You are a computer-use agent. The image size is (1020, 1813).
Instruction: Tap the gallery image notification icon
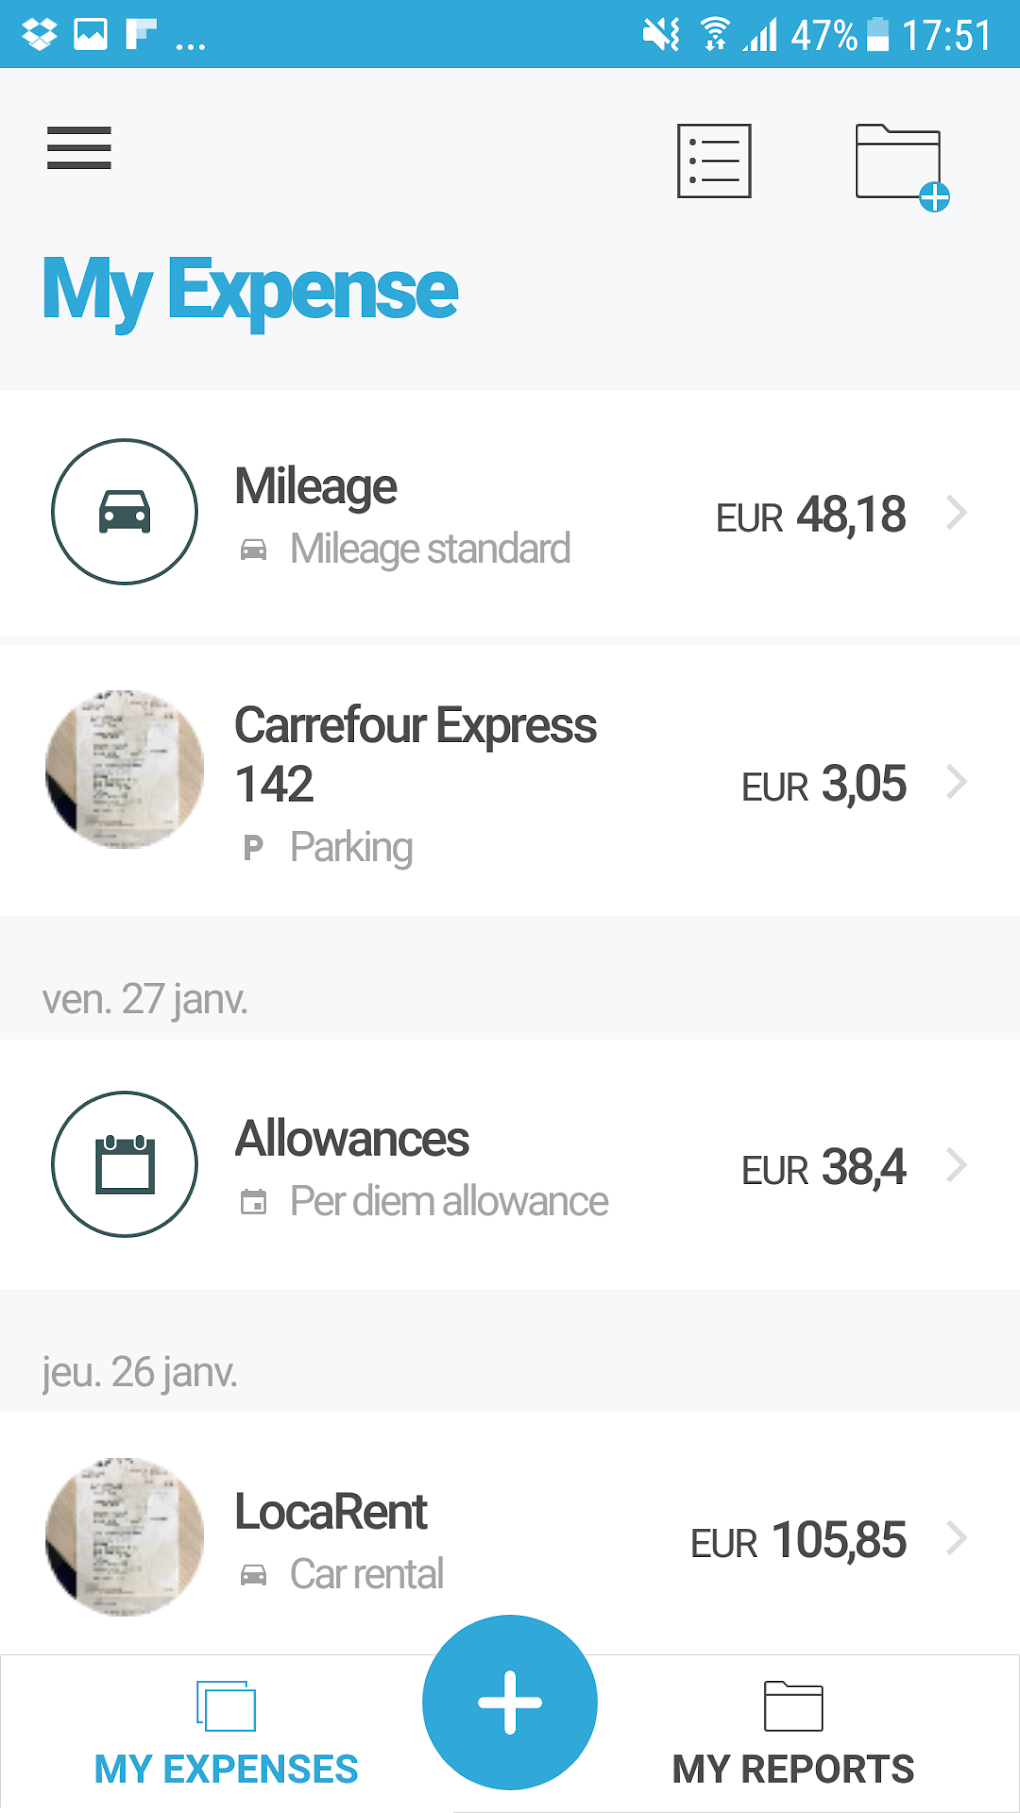[x=91, y=35]
